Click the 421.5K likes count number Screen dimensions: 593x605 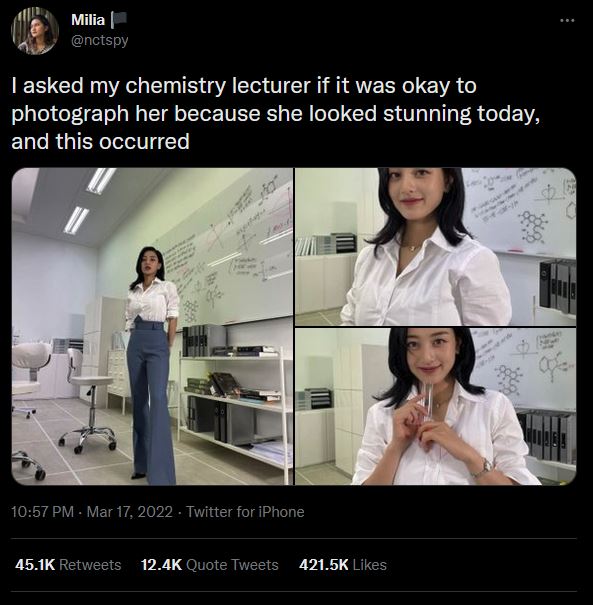[x=324, y=565]
